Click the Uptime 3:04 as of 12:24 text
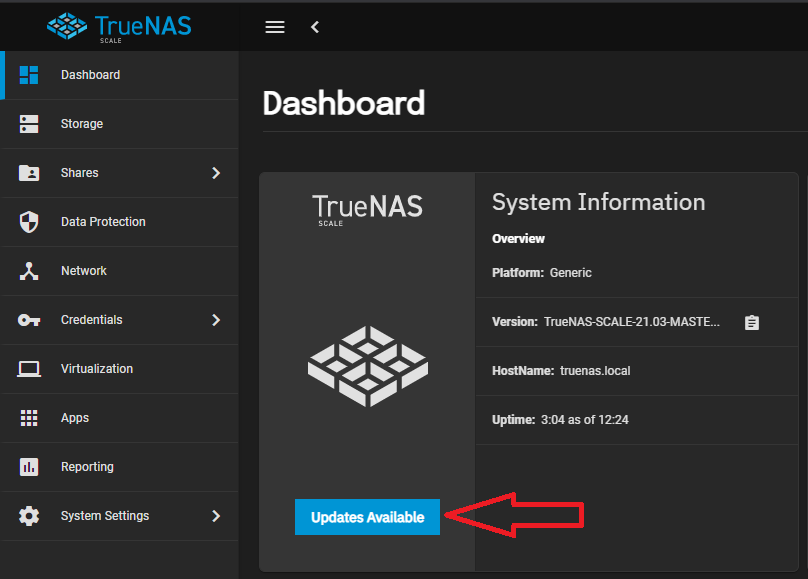Viewport: 808px width, 579px height. [x=560, y=420]
